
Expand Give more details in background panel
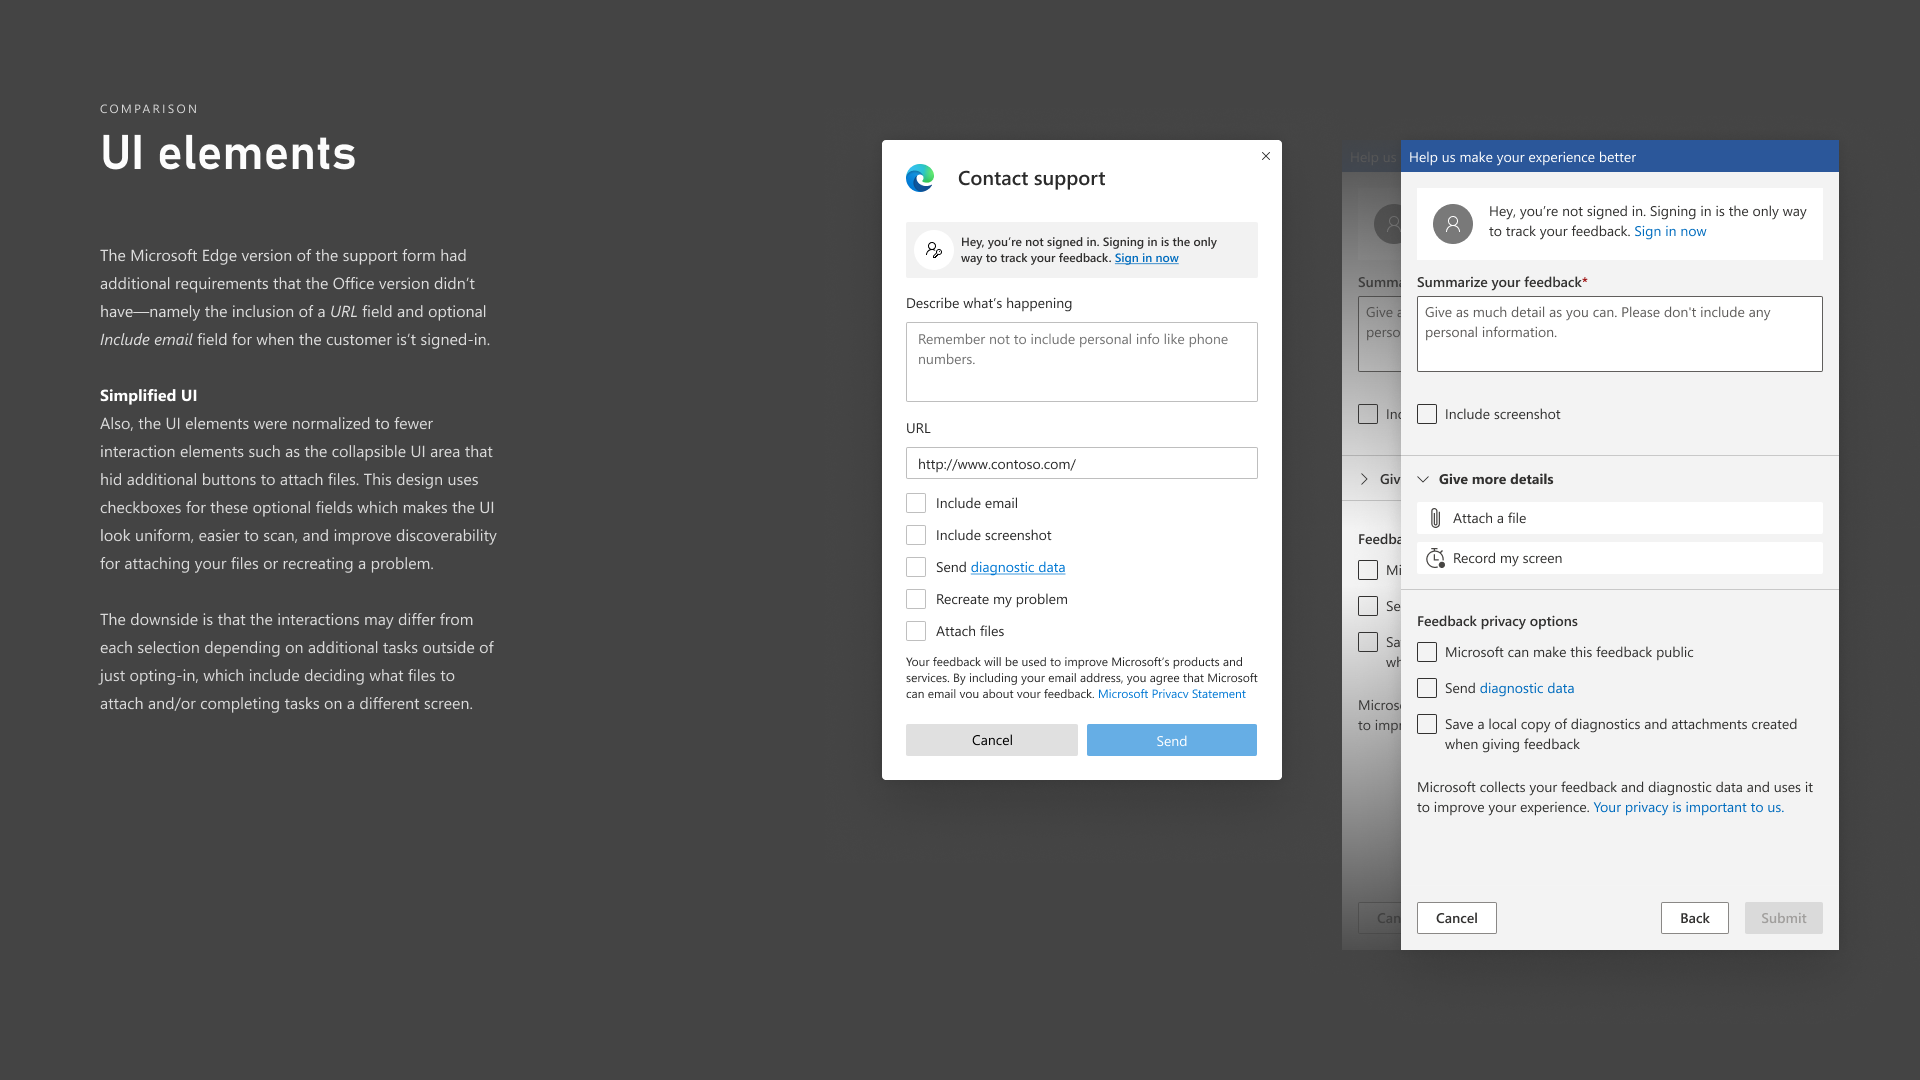click(x=1364, y=479)
